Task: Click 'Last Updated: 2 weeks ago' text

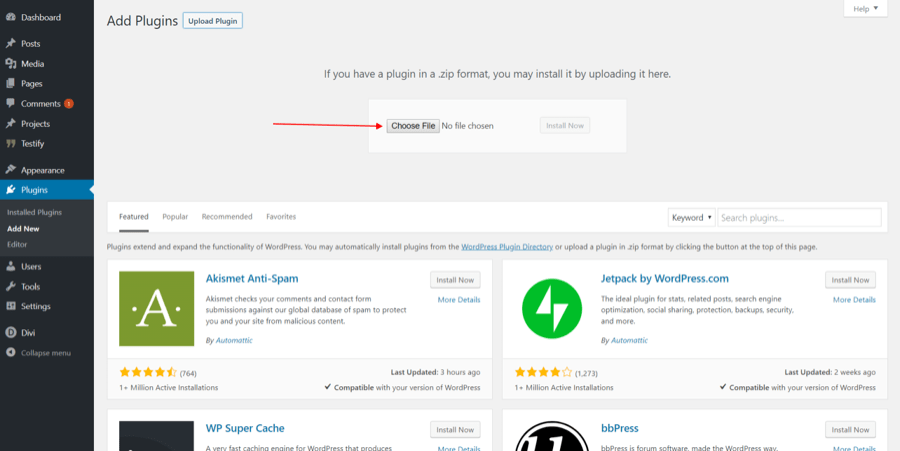Action: point(830,372)
